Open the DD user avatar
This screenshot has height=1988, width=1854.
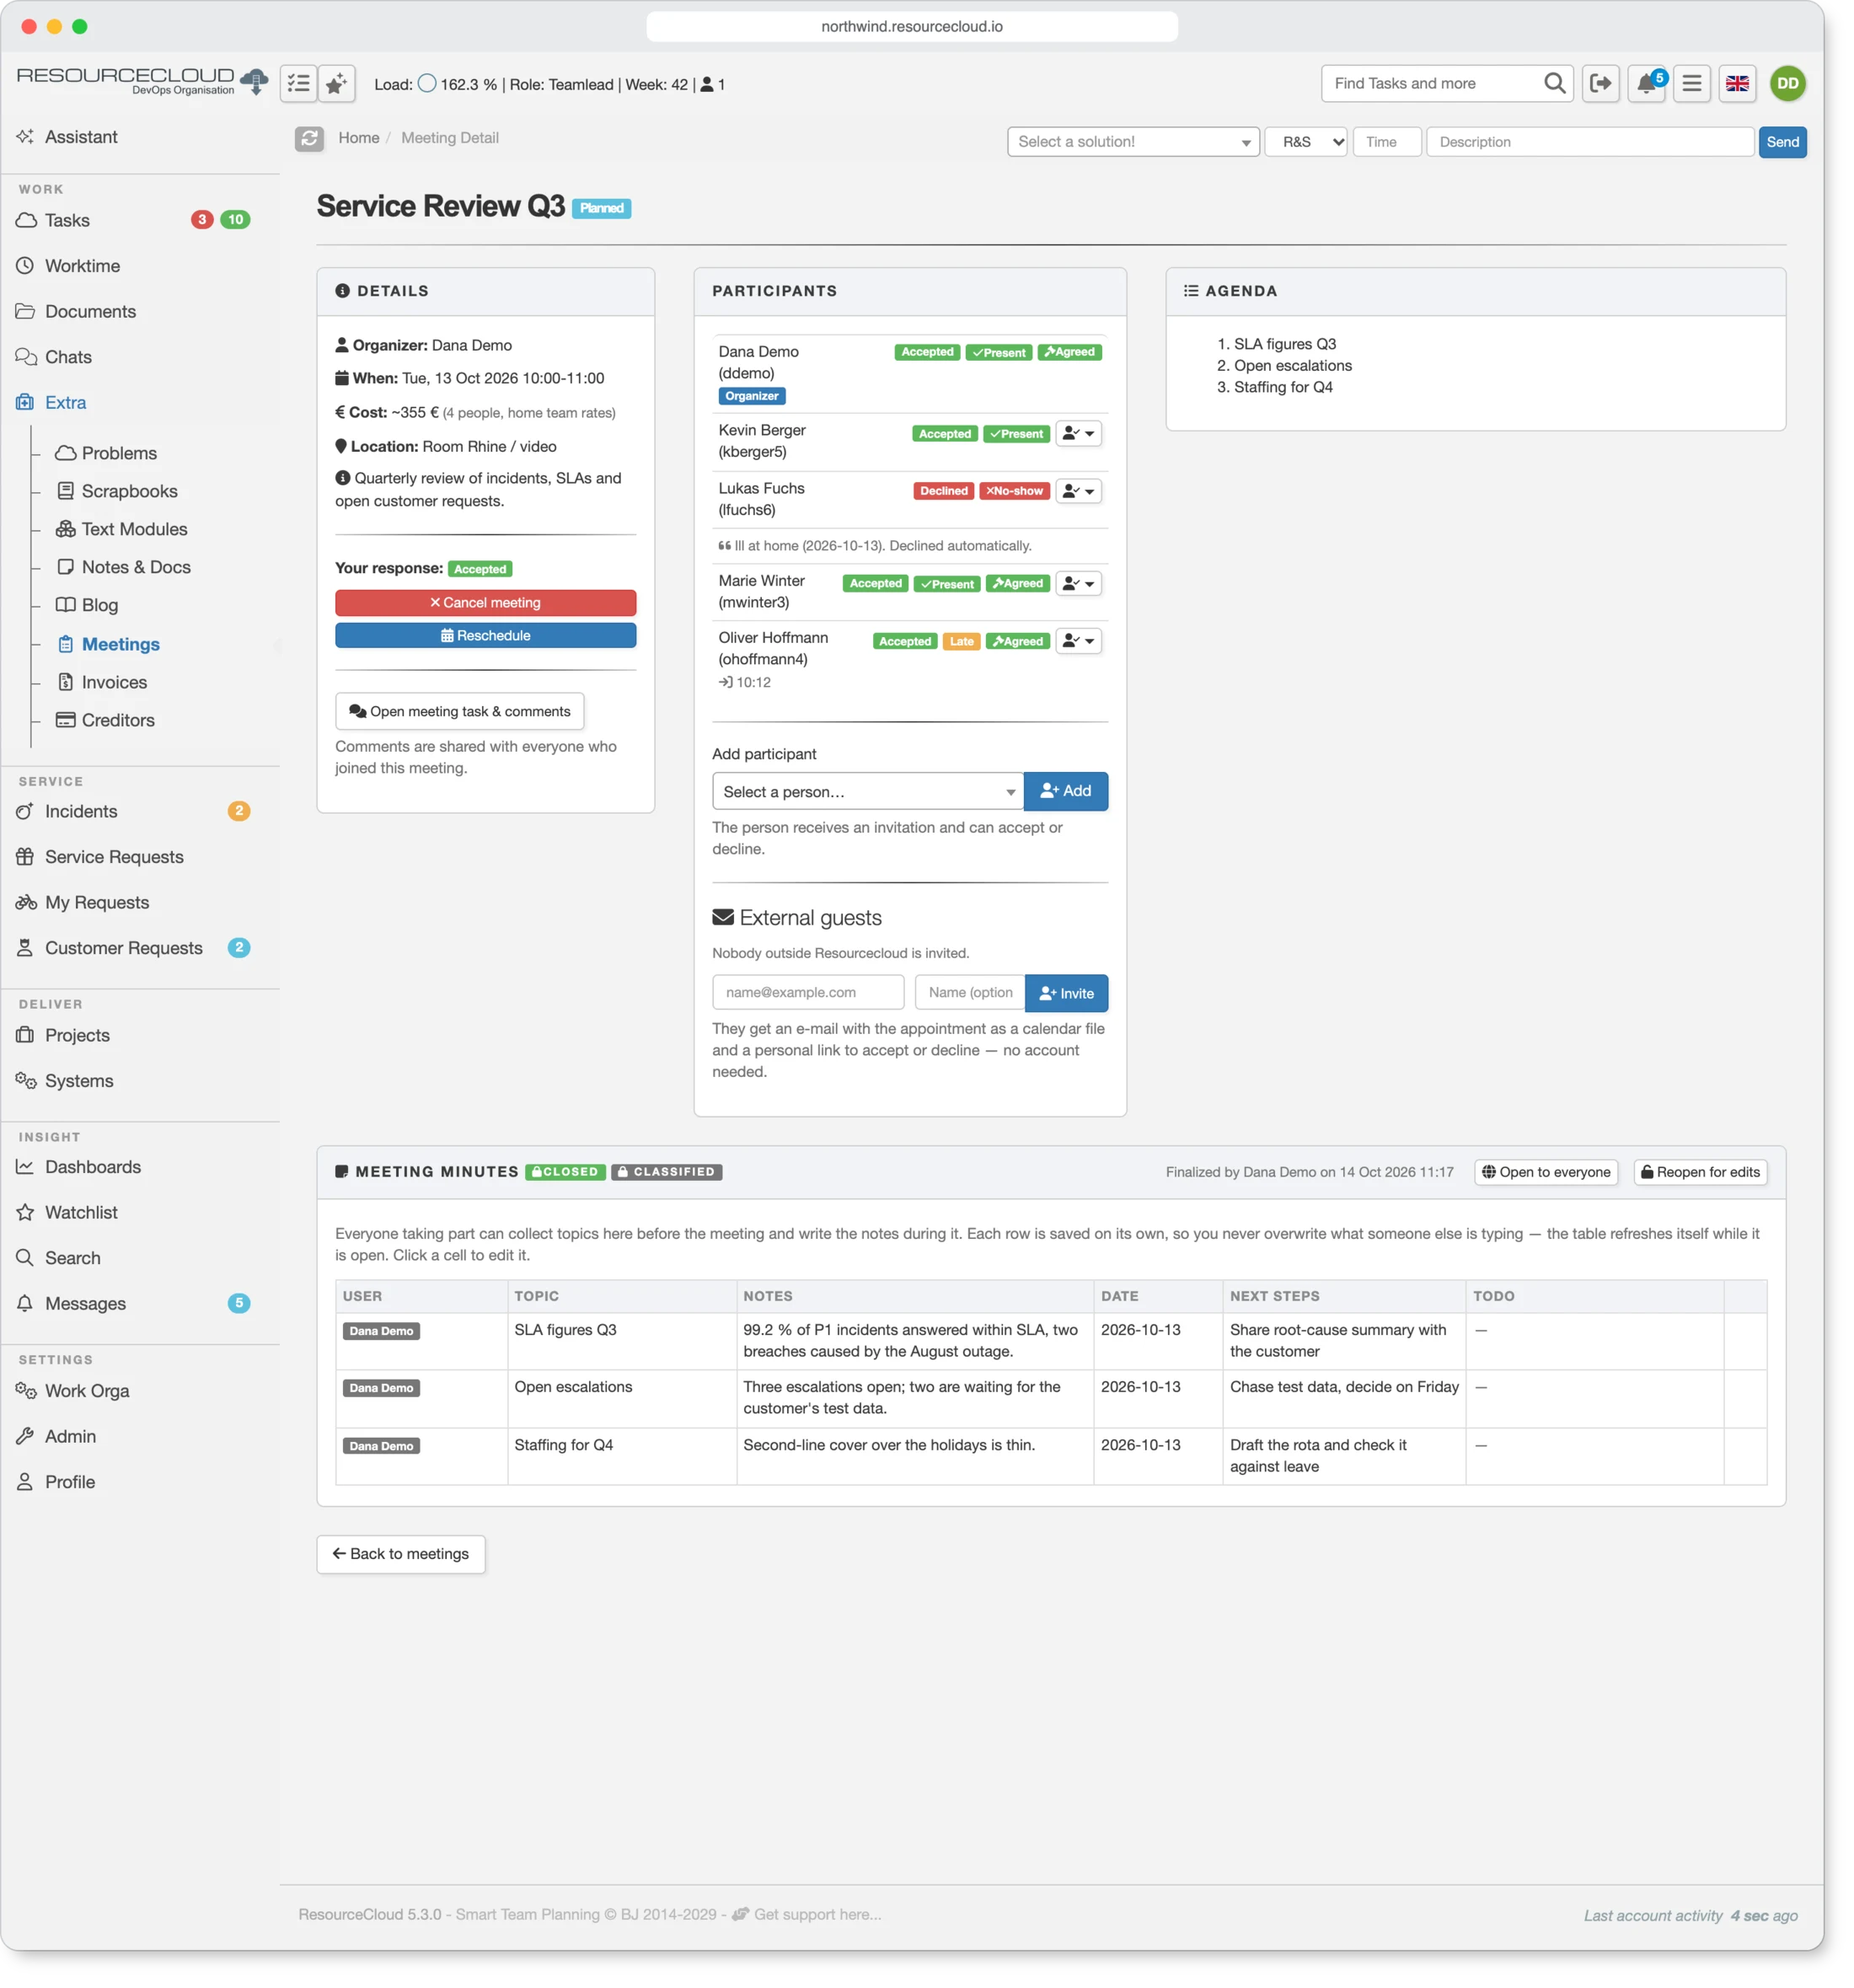(1788, 84)
